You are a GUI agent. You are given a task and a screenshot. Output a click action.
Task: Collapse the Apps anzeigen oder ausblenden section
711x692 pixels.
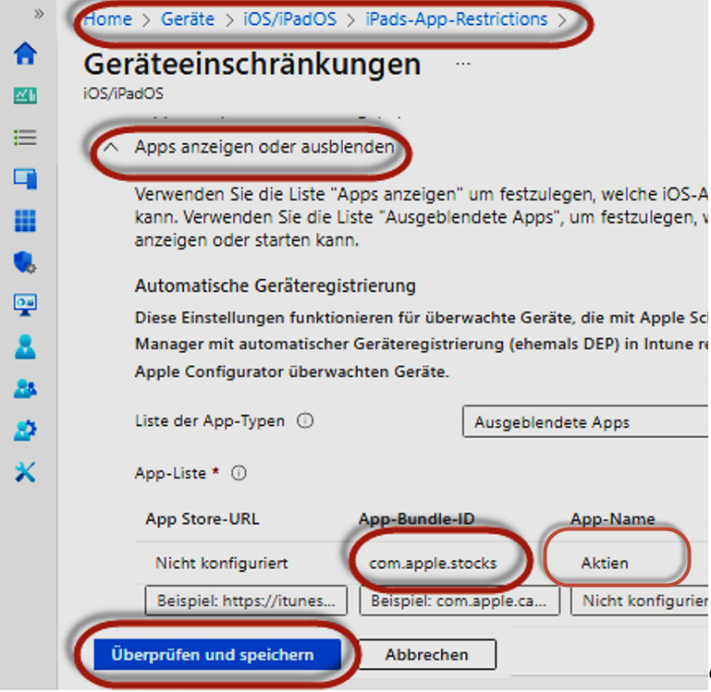(x=112, y=147)
